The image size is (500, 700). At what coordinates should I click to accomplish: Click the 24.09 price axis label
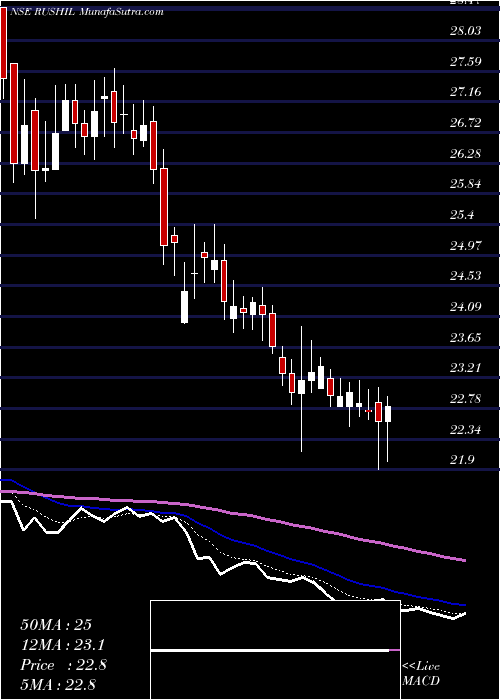click(465, 307)
